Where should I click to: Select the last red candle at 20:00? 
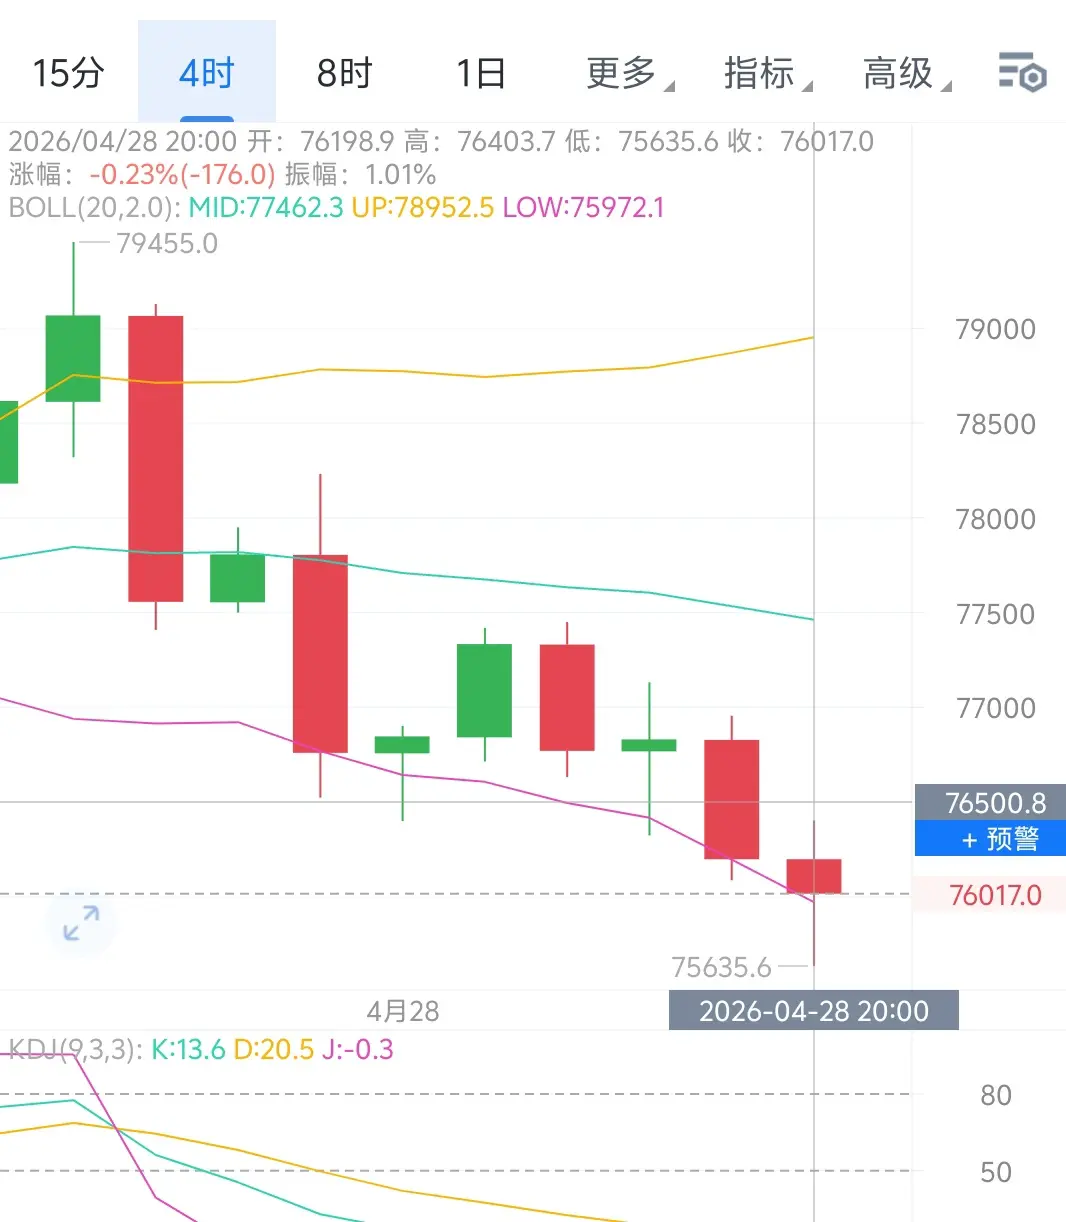point(814,876)
